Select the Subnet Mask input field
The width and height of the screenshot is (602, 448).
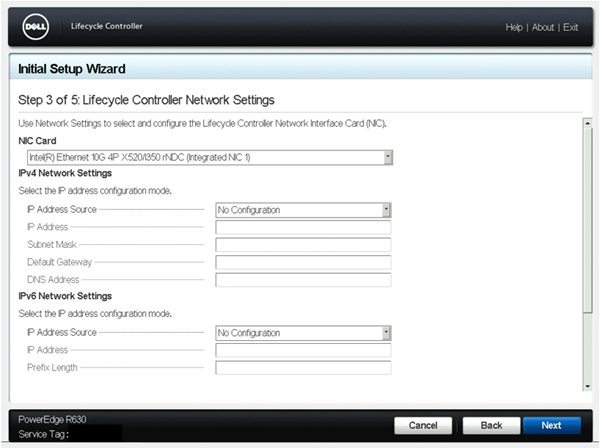302,245
